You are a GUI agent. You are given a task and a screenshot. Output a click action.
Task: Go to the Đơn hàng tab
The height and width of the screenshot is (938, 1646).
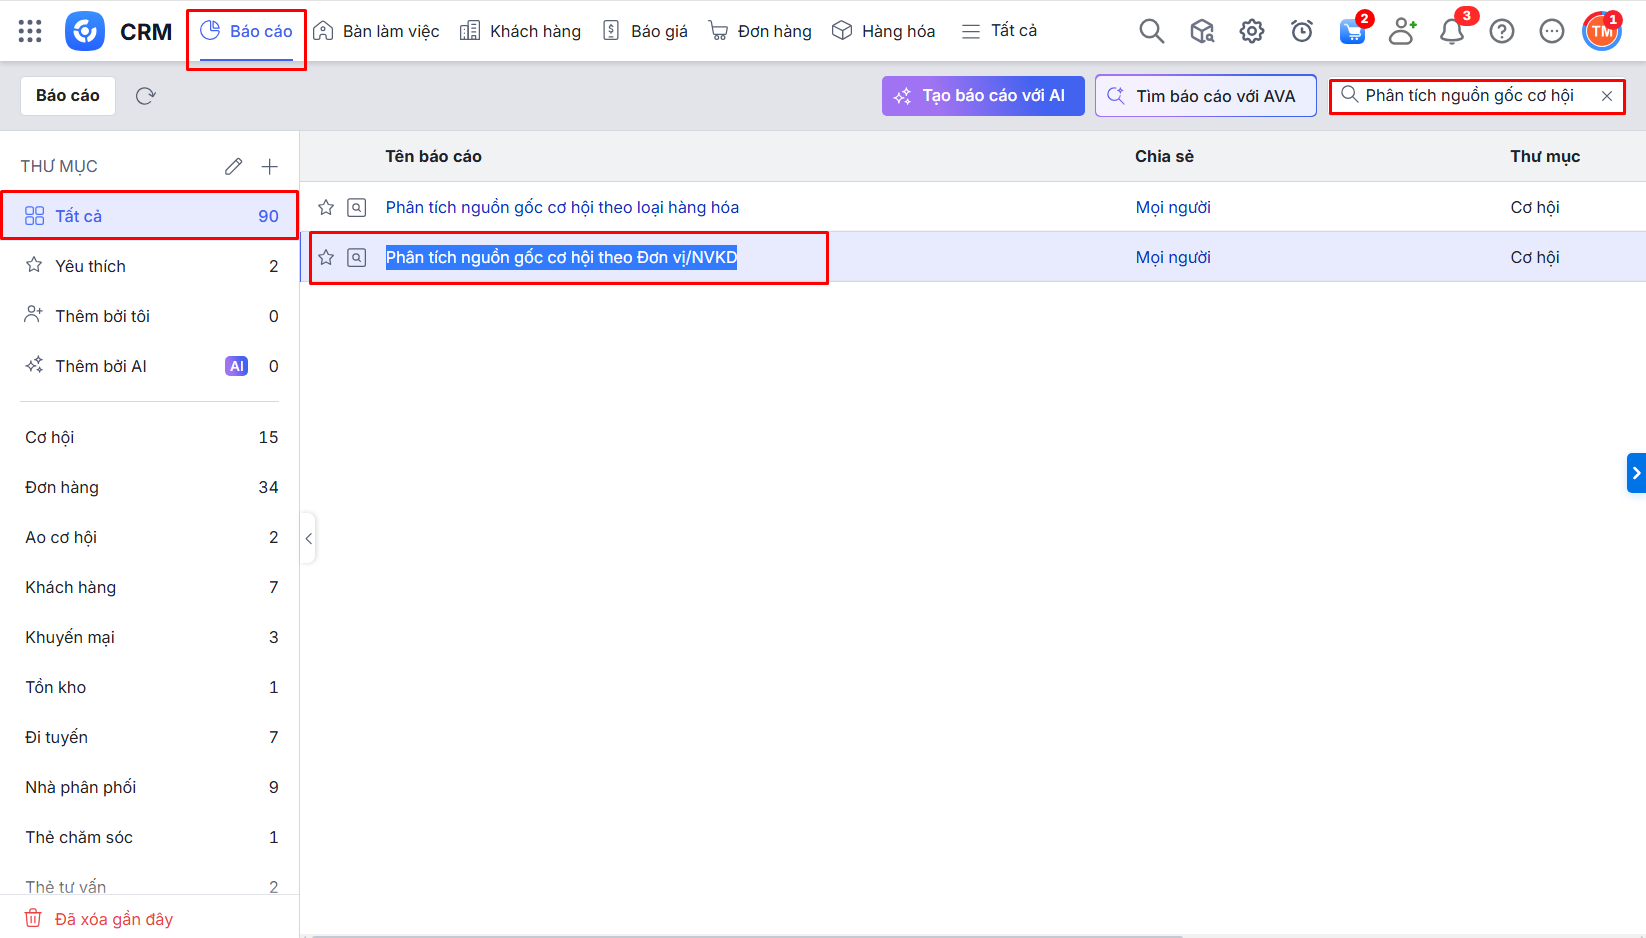pyautogui.click(x=760, y=31)
